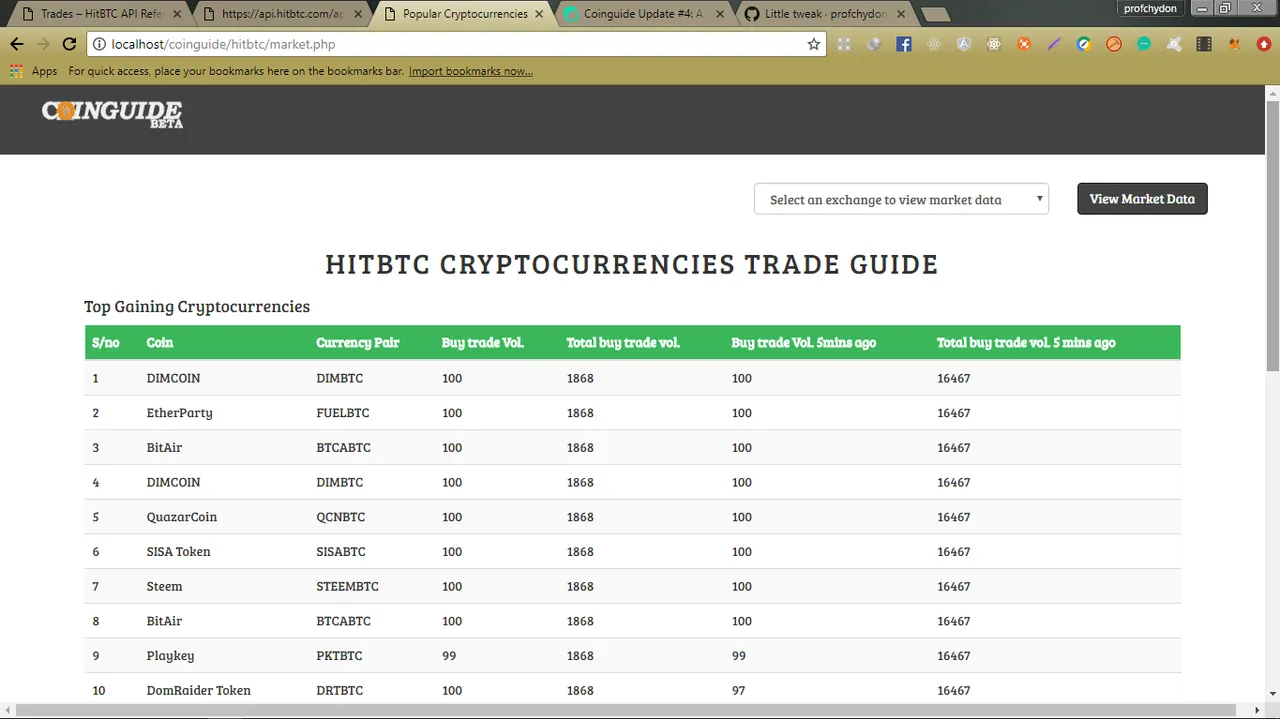Open the MetaMask fox extension
The image size is (1280, 719).
coord(1234,44)
